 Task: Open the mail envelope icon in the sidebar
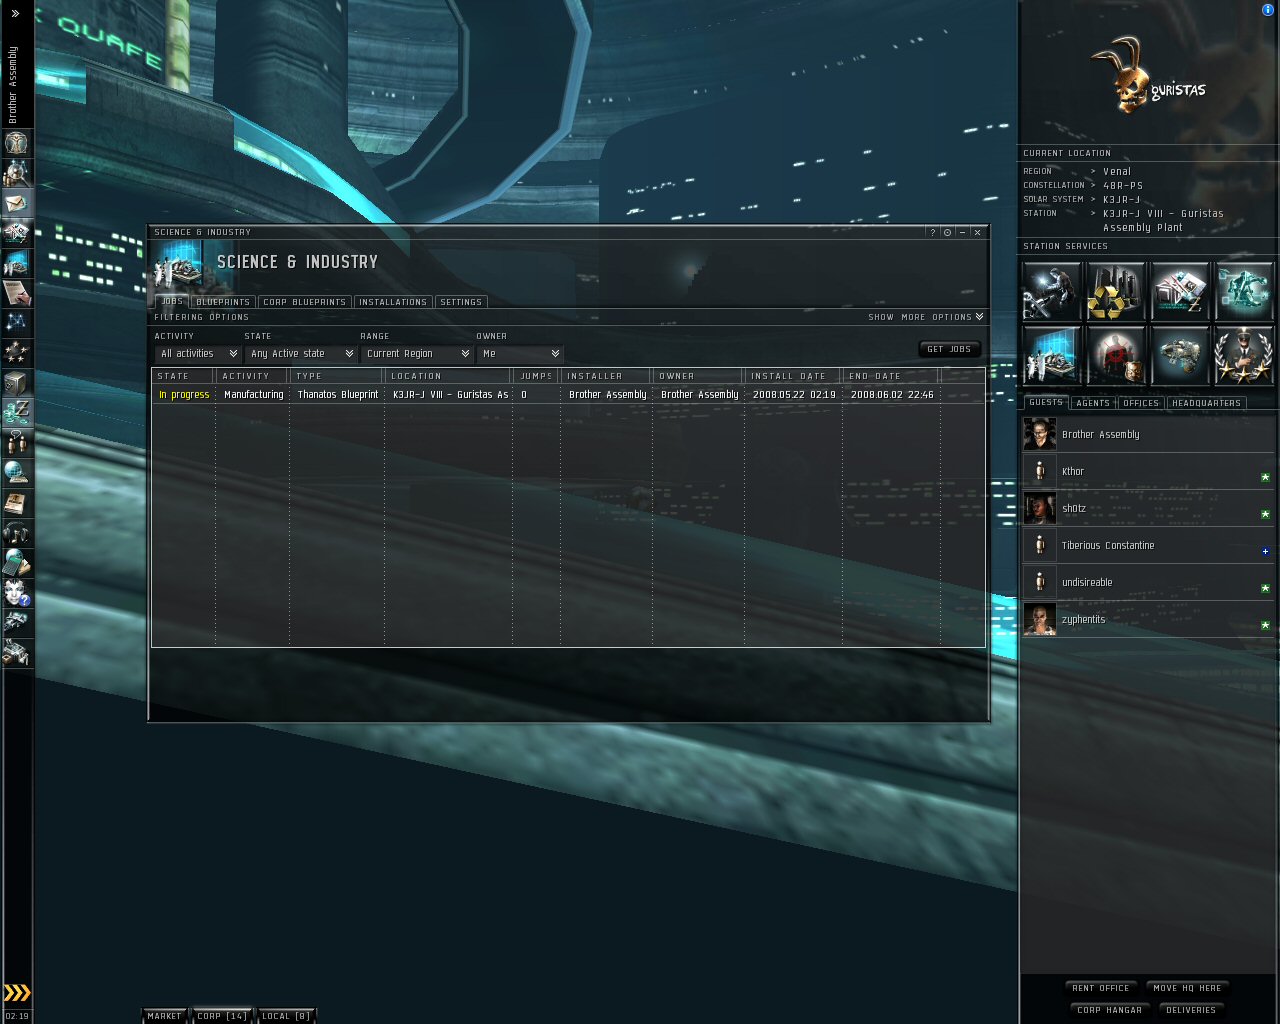pos(17,203)
